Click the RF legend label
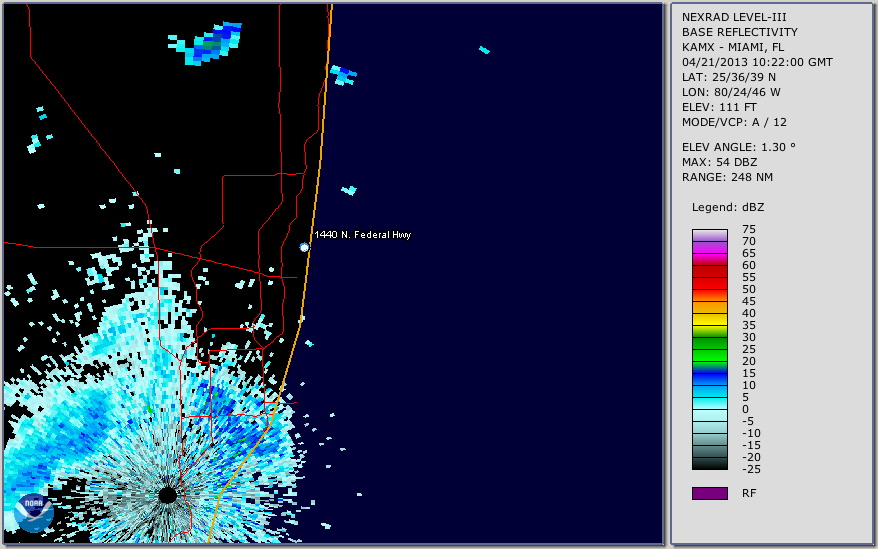Screen dimensions: 878x549 749,493
